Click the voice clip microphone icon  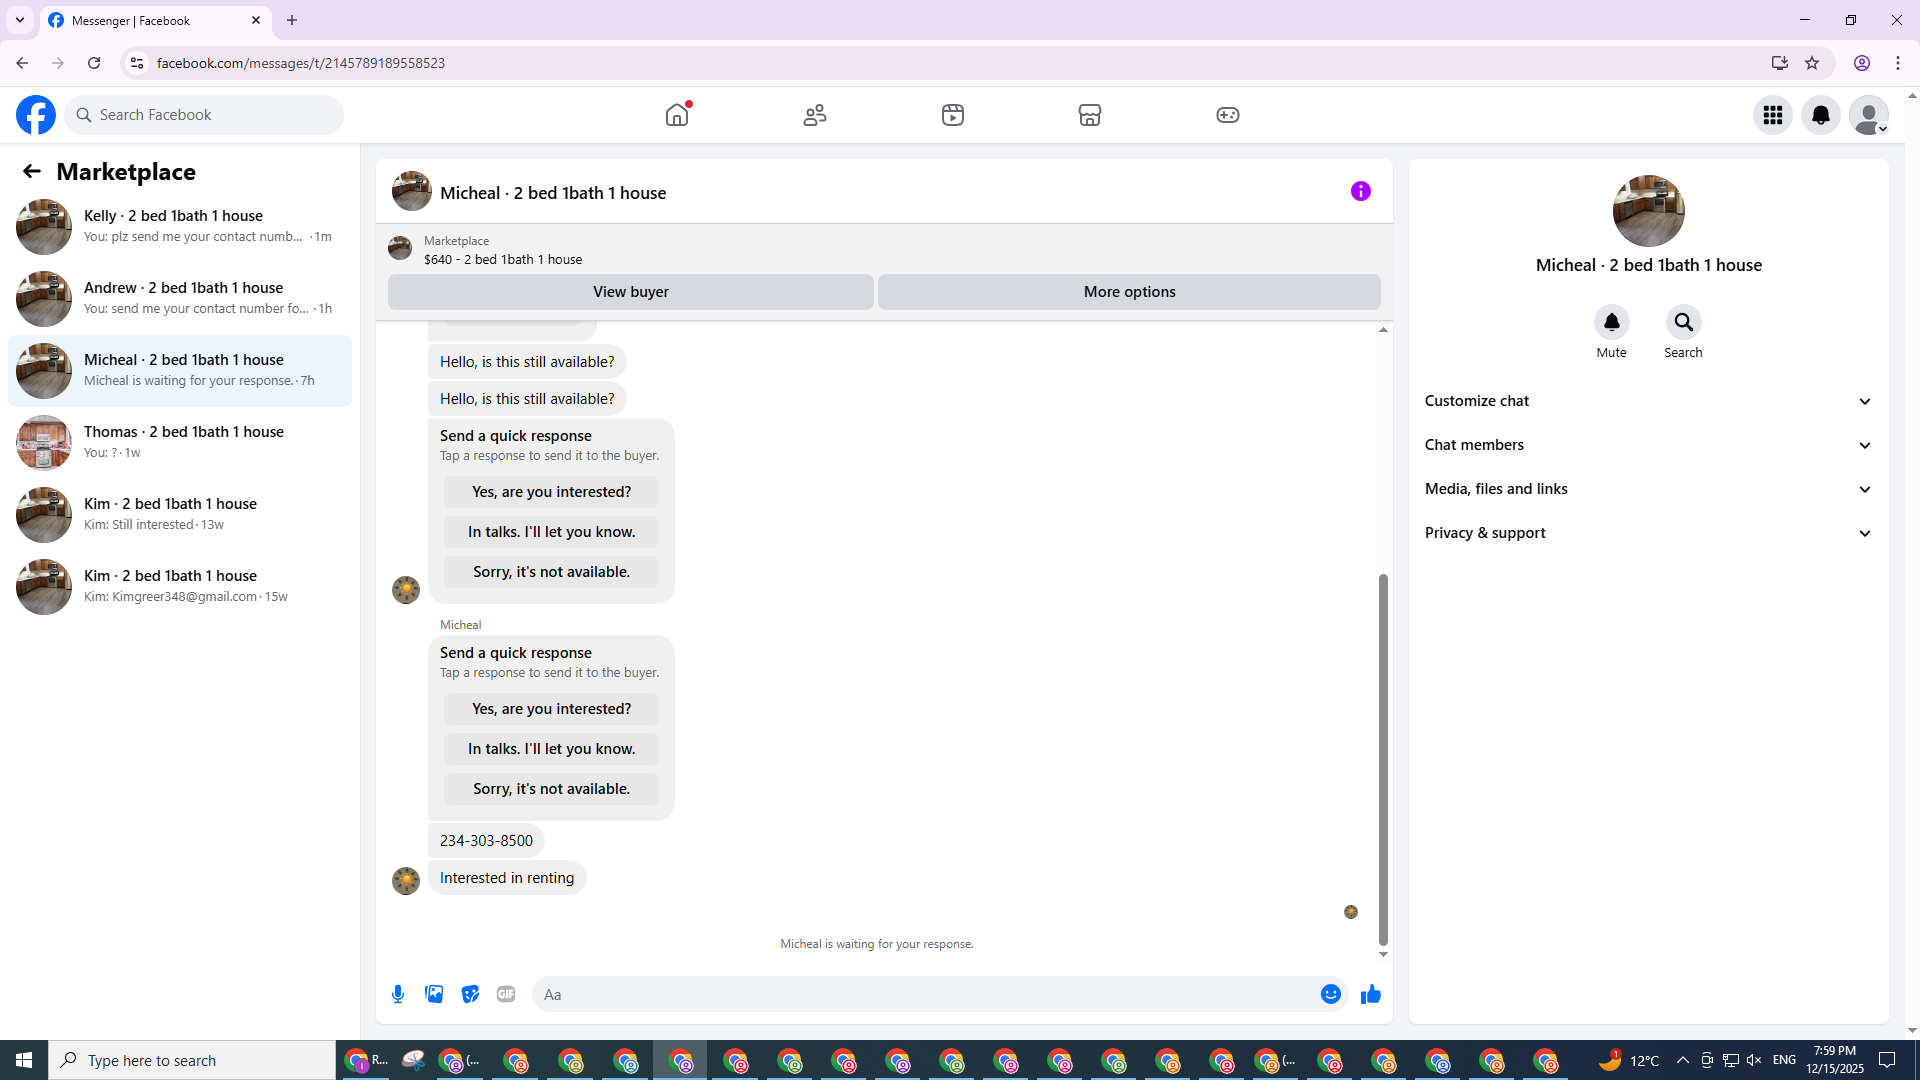tap(398, 994)
